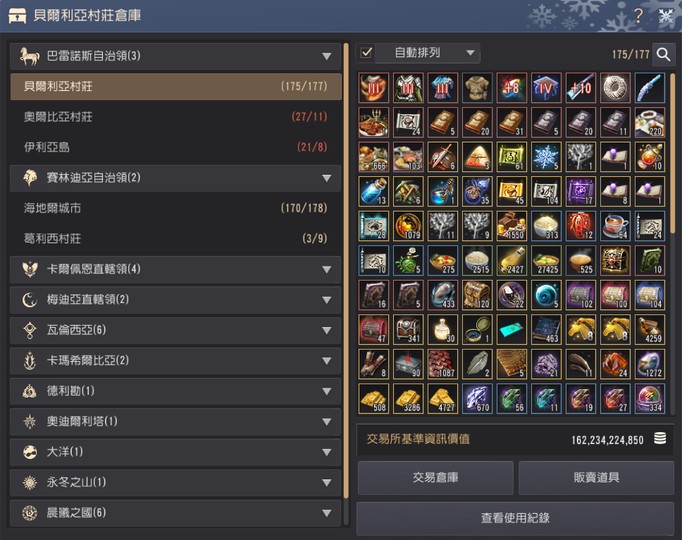Select 奧爾比亞村莊 warehouse in the list
Viewport: 682px width, 540px height.
[175, 117]
